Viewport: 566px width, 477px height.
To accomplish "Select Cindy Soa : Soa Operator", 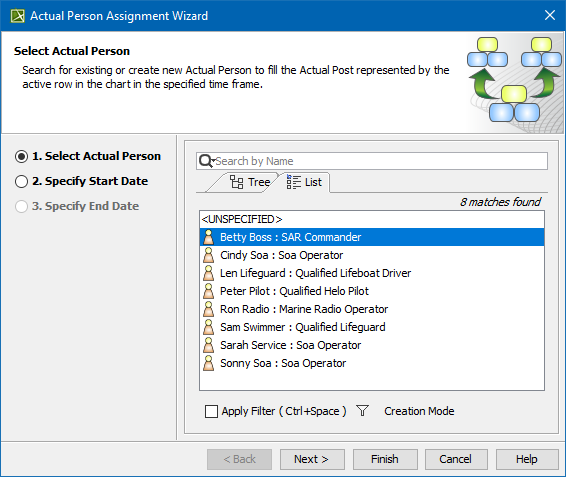I will click(x=372, y=255).
